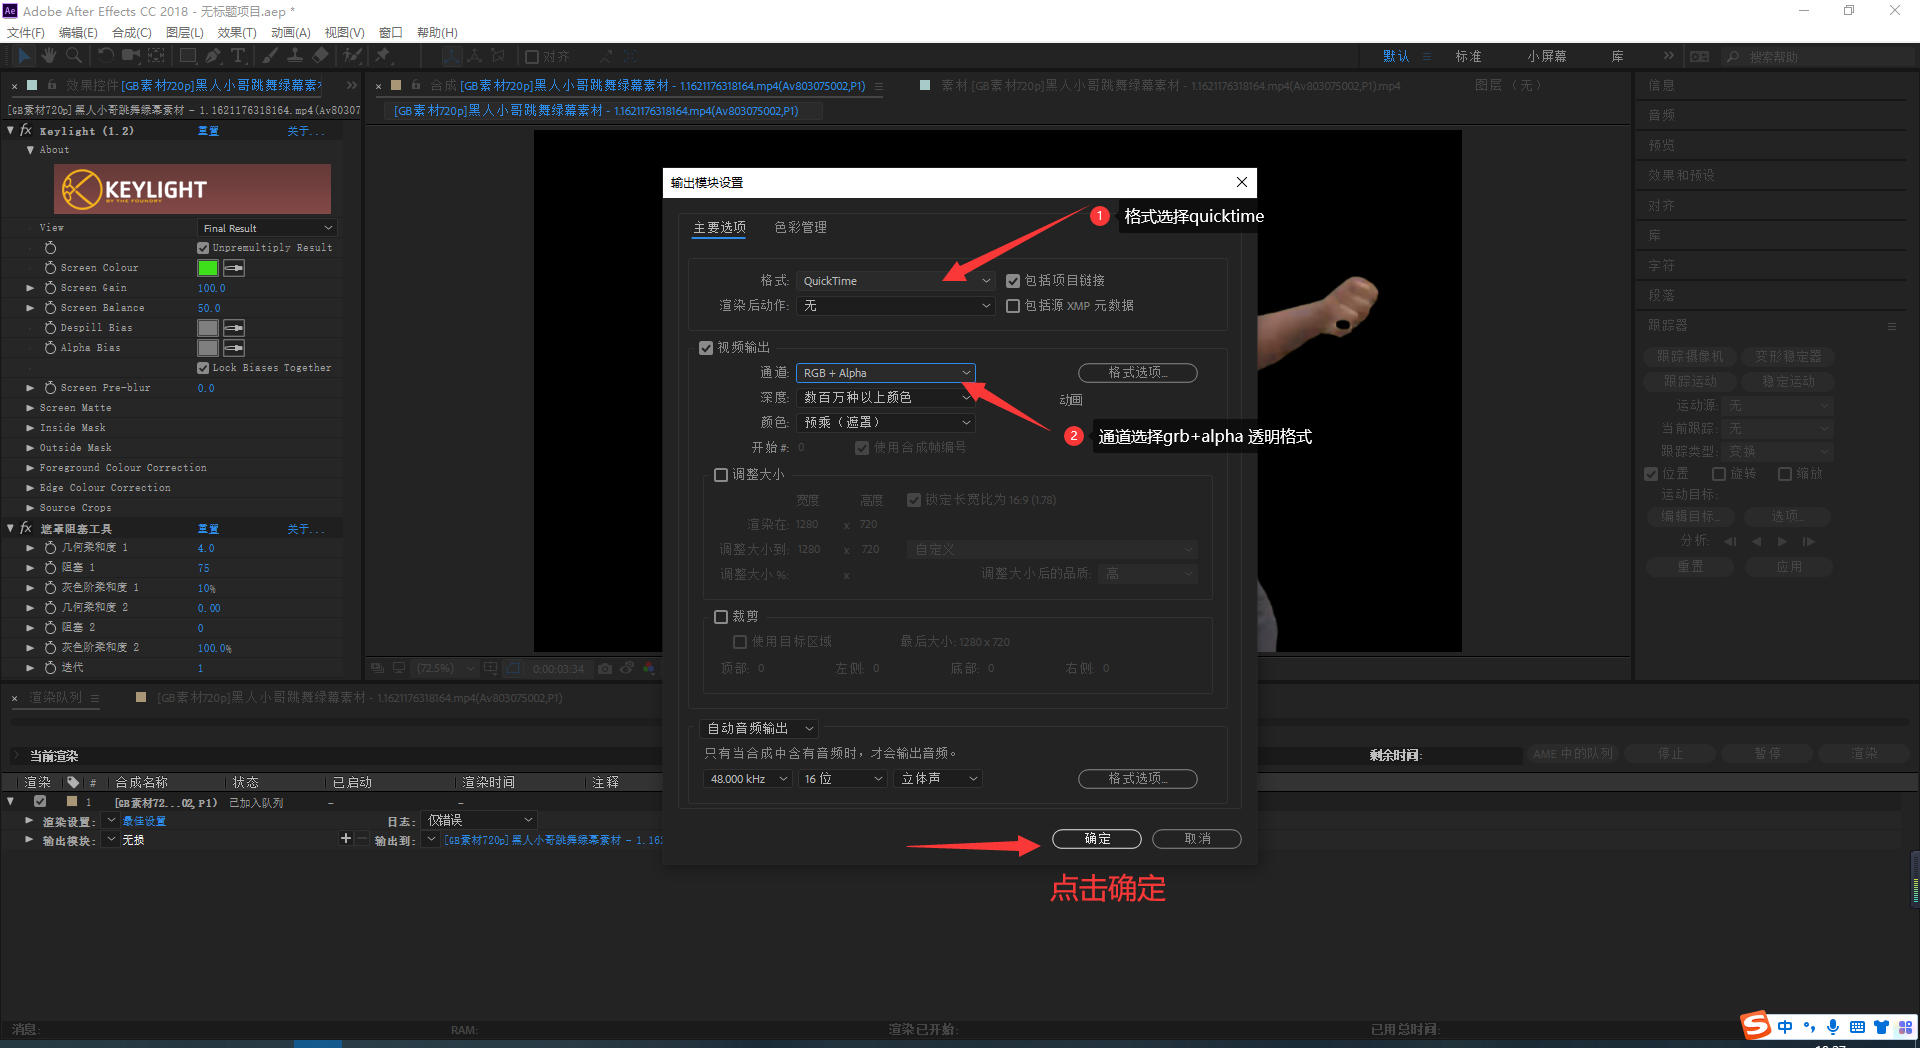The image size is (1920, 1048).
Task: Select the Horizontal Type tool
Action: tap(238, 56)
